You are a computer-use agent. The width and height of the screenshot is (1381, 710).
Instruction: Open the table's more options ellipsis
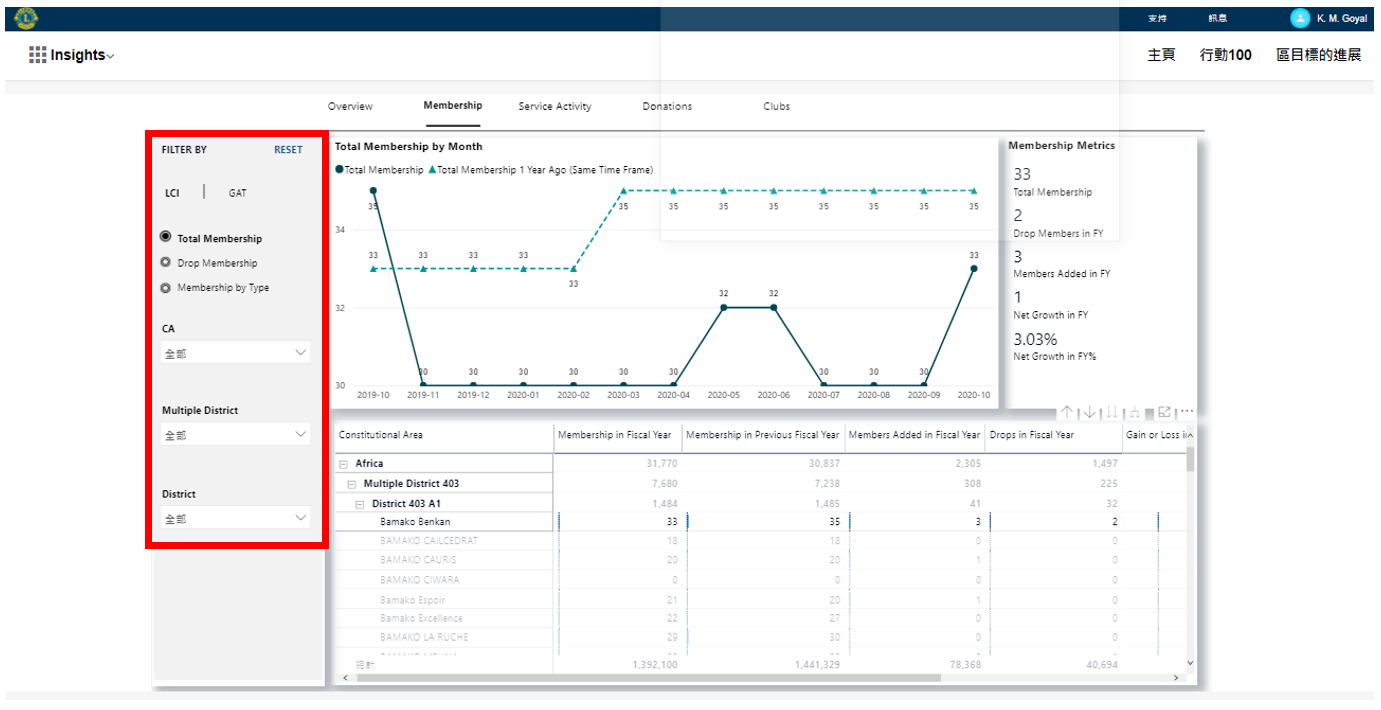pos(1187,412)
